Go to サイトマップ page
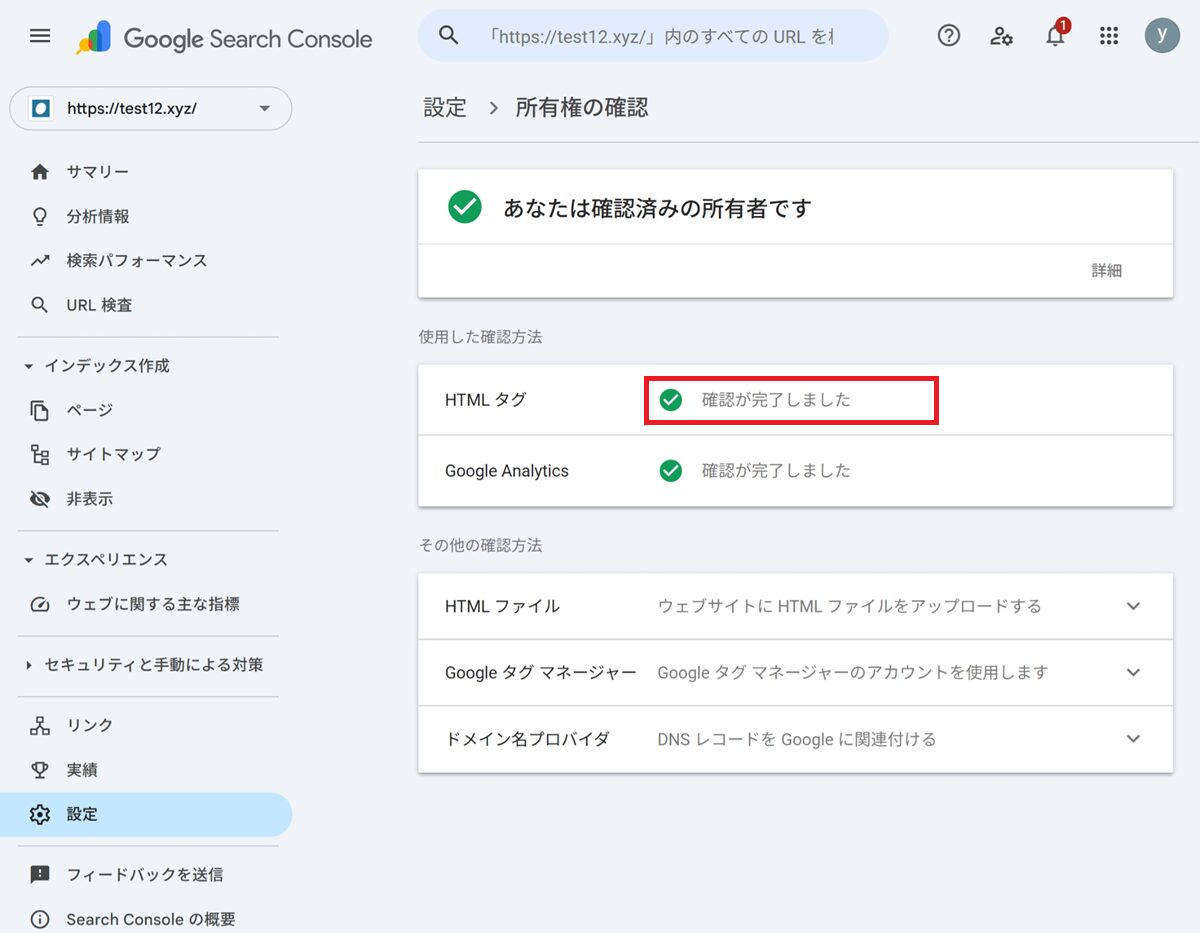This screenshot has width=1200, height=933. click(113, 454)
